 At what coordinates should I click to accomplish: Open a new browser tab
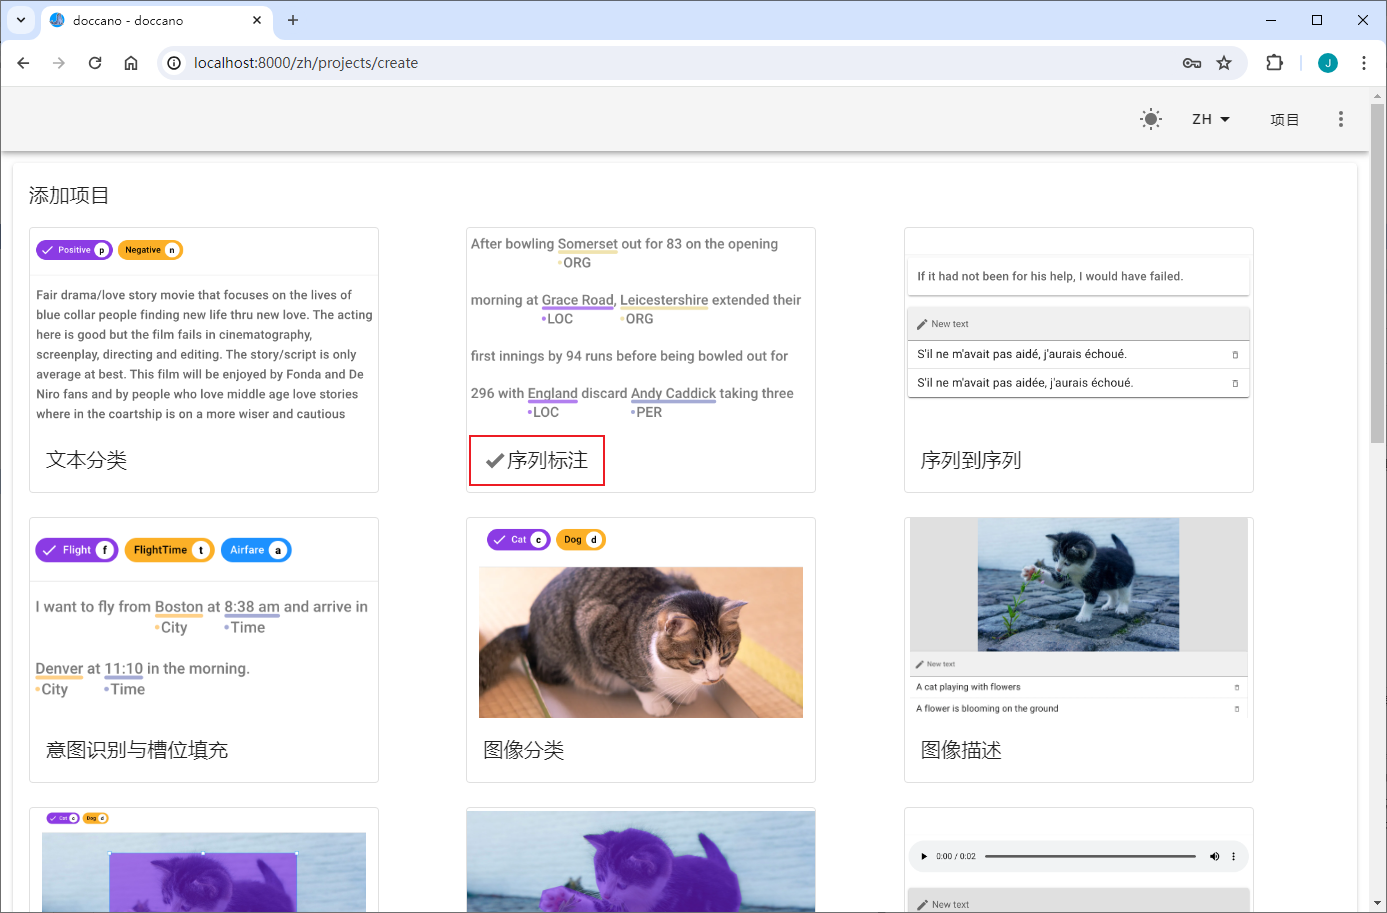click(293, 20)
